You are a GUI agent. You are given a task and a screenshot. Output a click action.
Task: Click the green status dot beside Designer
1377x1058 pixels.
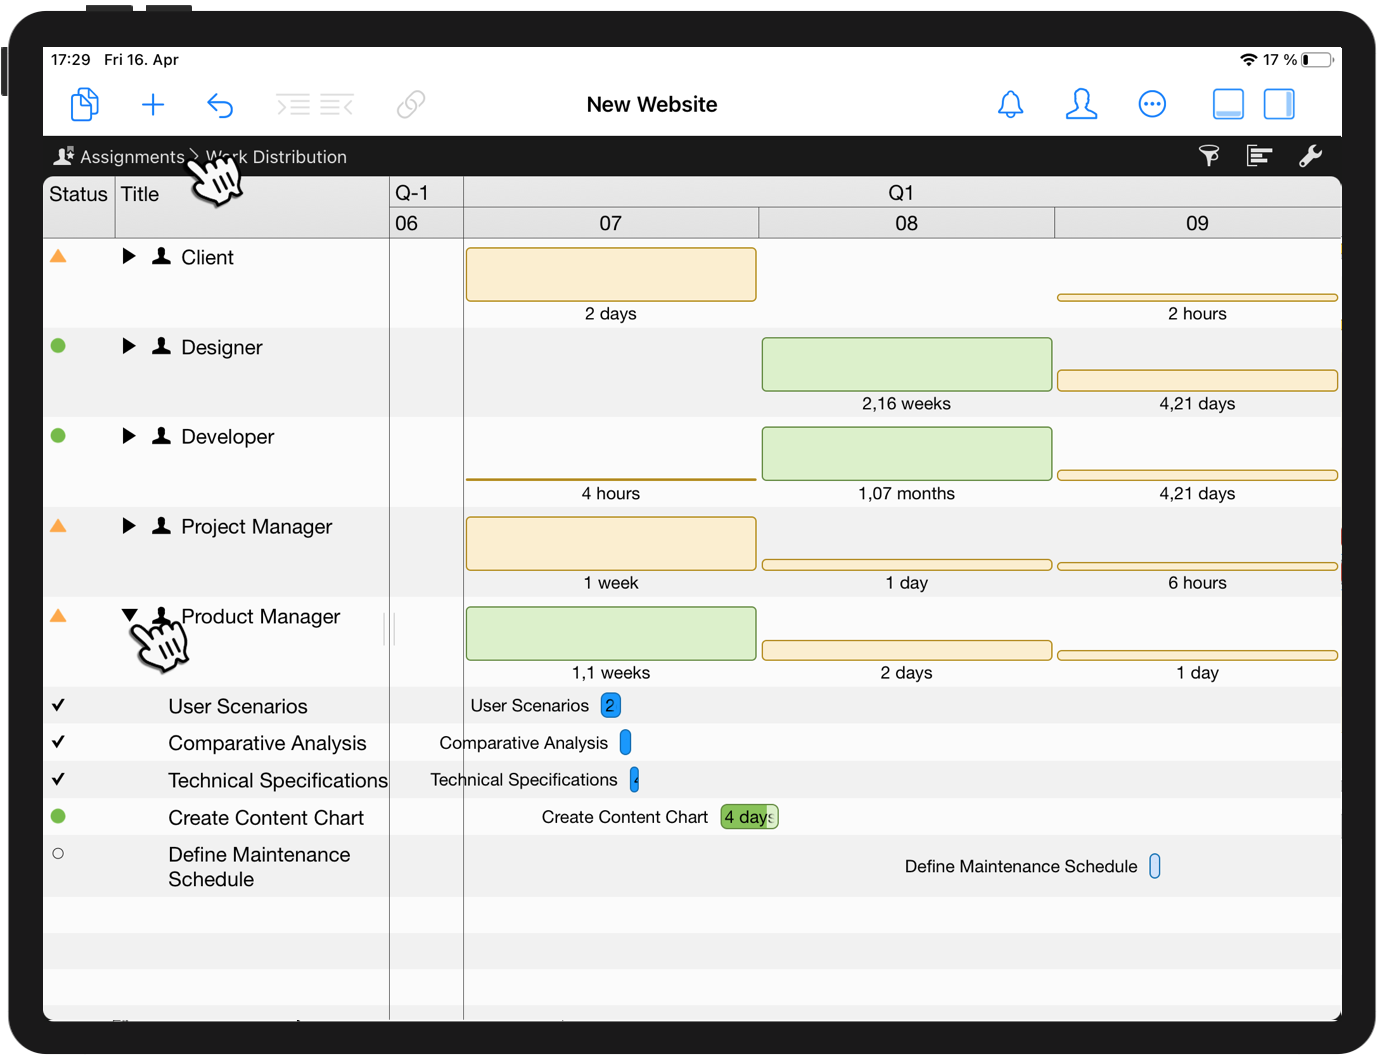pyautogui.click(x=58, y=345)
